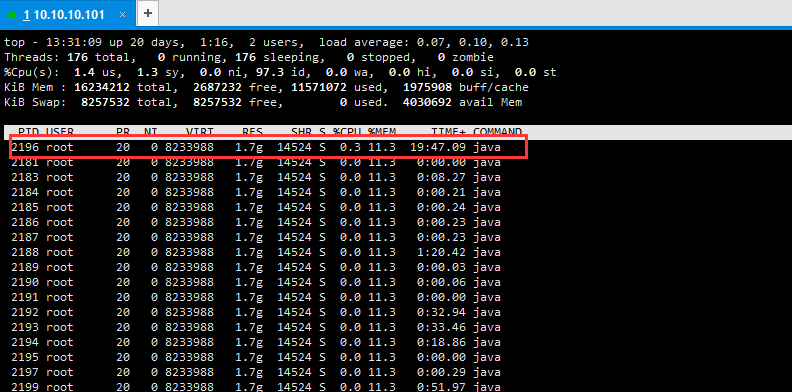Click the 0:32.94 time value
The width and height of the screenshot is (792, 392).
coord(442,312)
